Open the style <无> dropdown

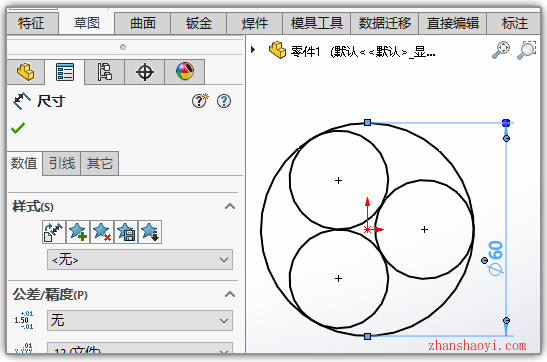pos(140,259)
